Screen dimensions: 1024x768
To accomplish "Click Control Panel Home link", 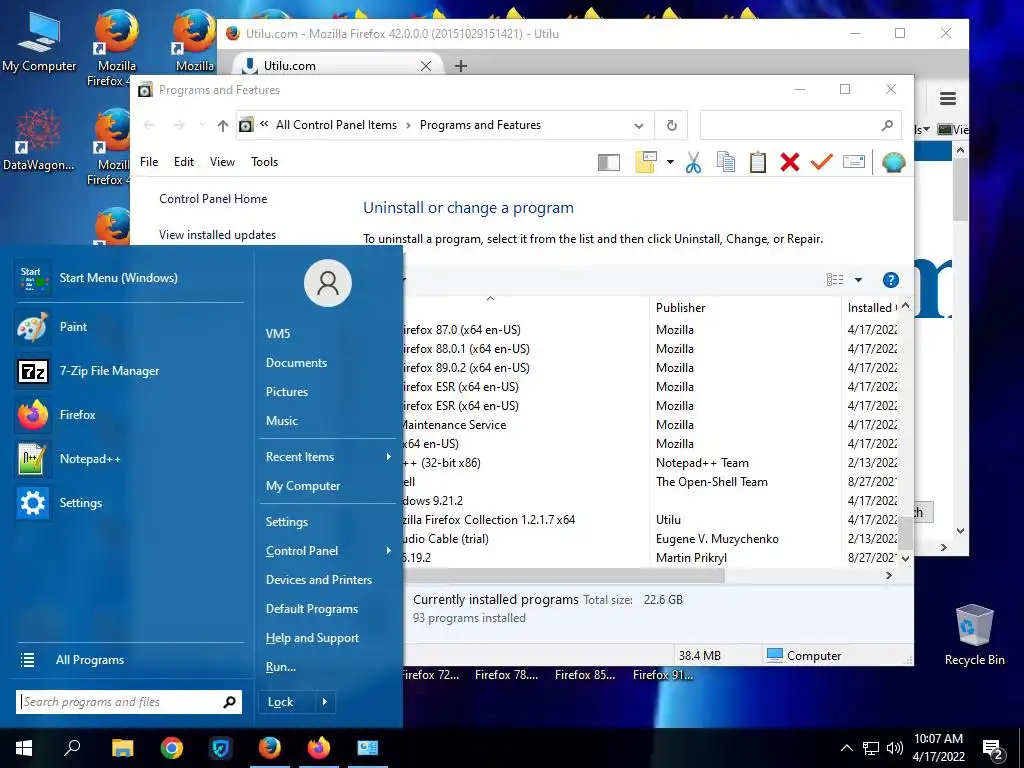I will coord(213,199).
